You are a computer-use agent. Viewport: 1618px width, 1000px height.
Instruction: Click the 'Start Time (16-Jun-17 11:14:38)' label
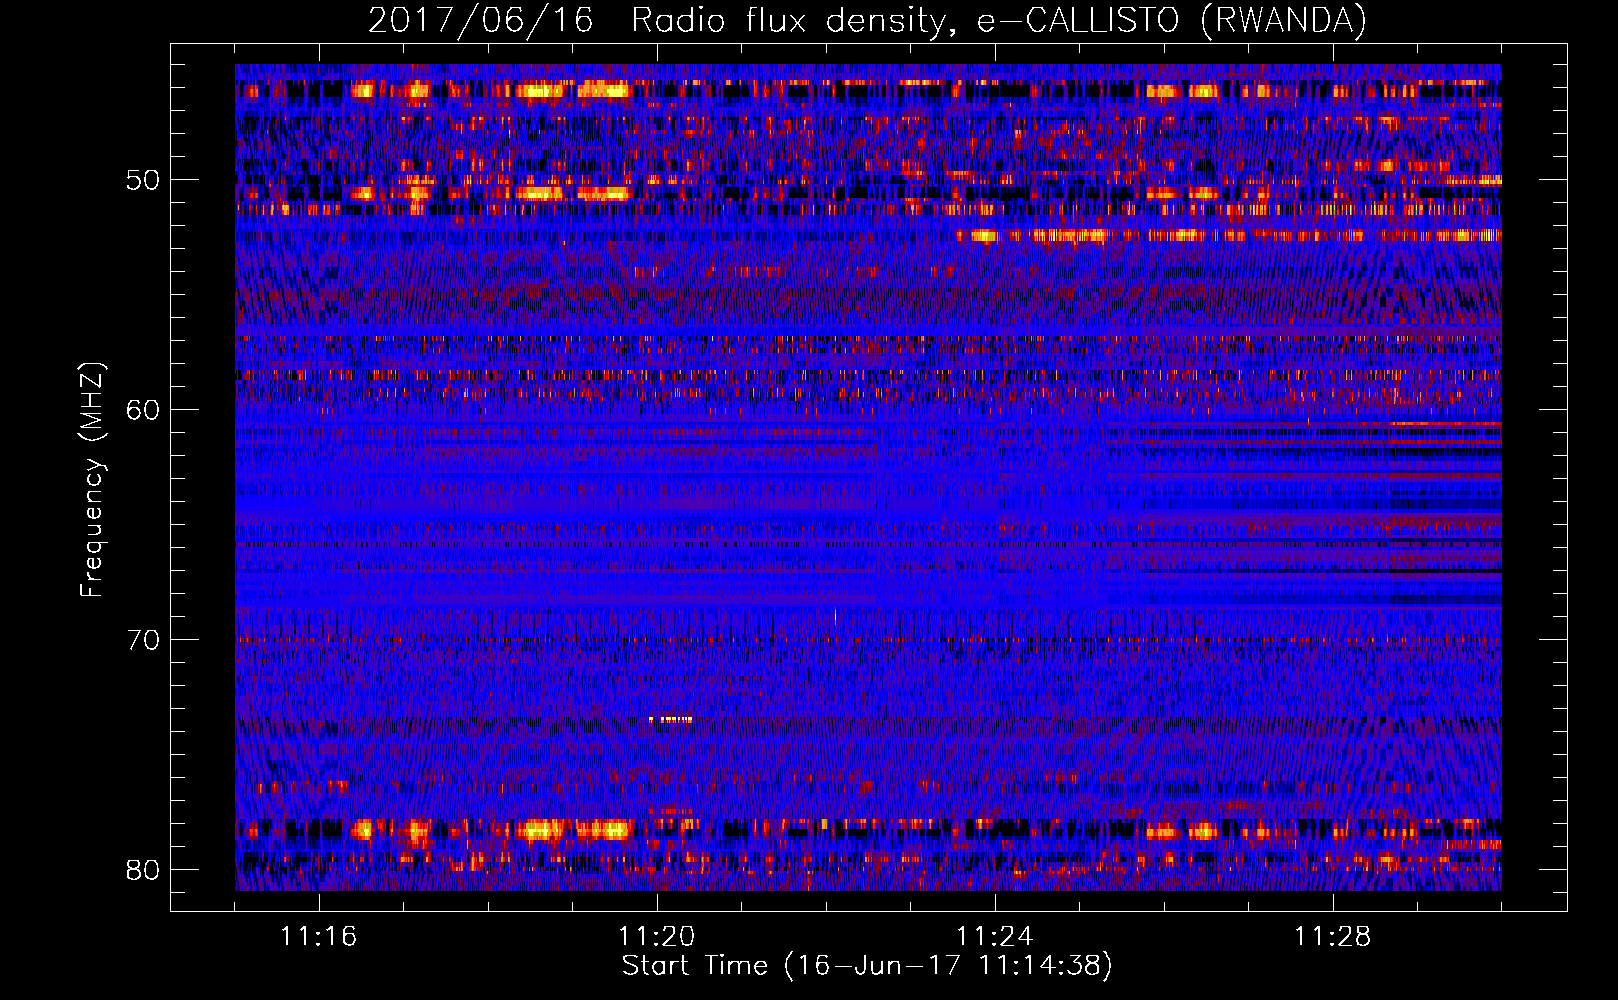tap(867, 966)
